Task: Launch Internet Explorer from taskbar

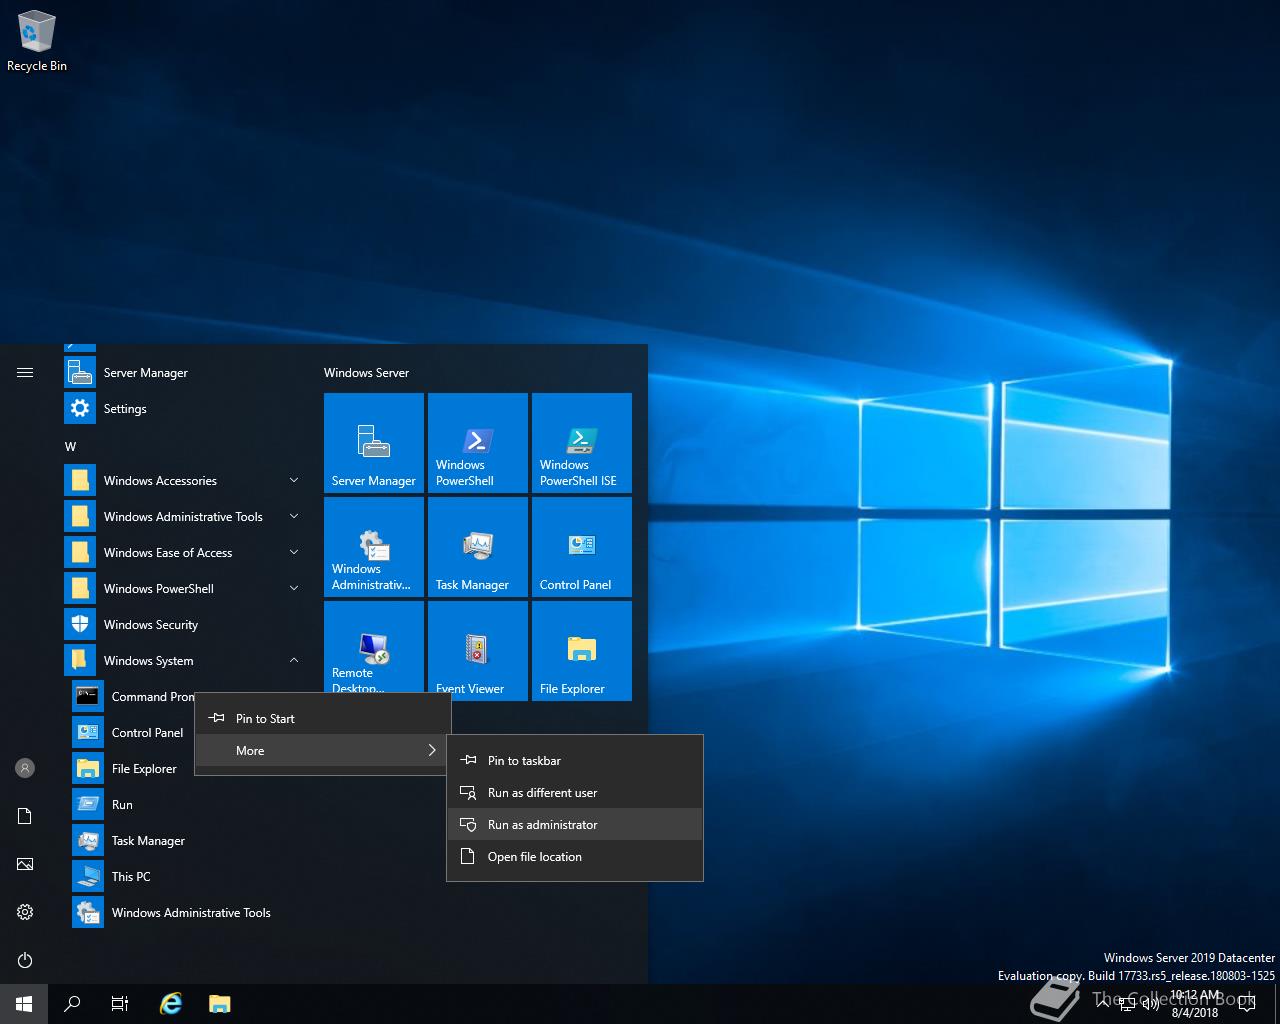Action: [x=172, y=1004]
